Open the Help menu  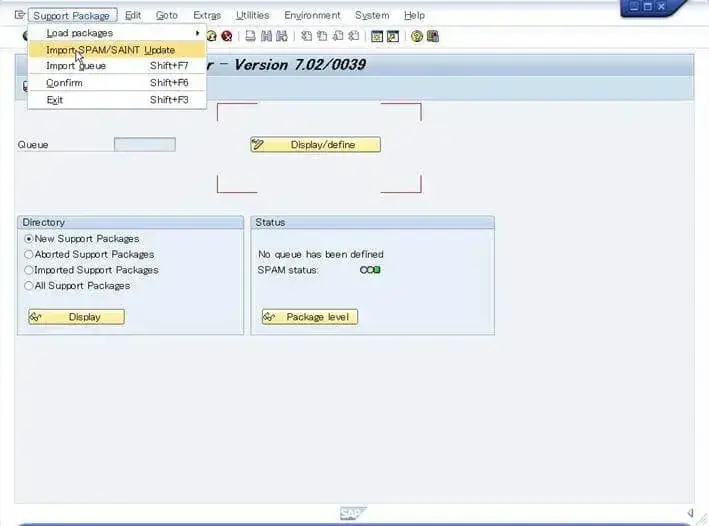414,15
